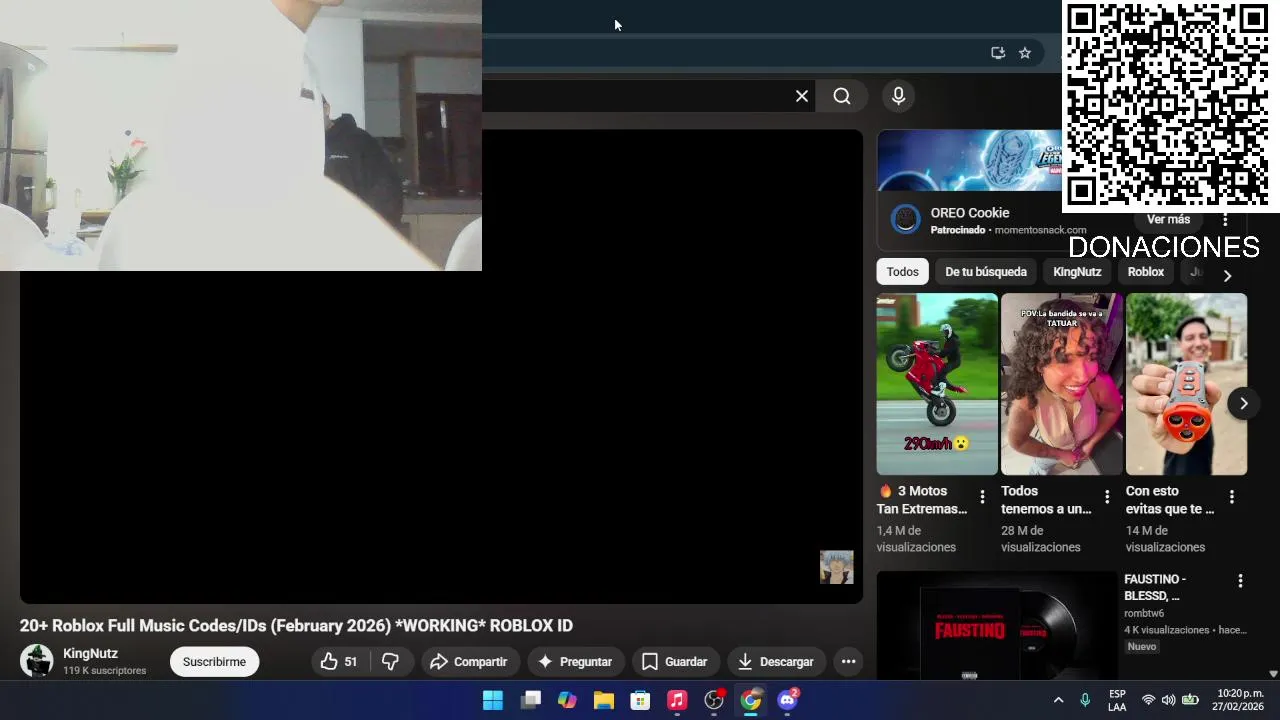Image resolution: width=1280 pixels, height=720 pixels.
Task: Open the rombtw6 channel link
Action: [1144, 613]
